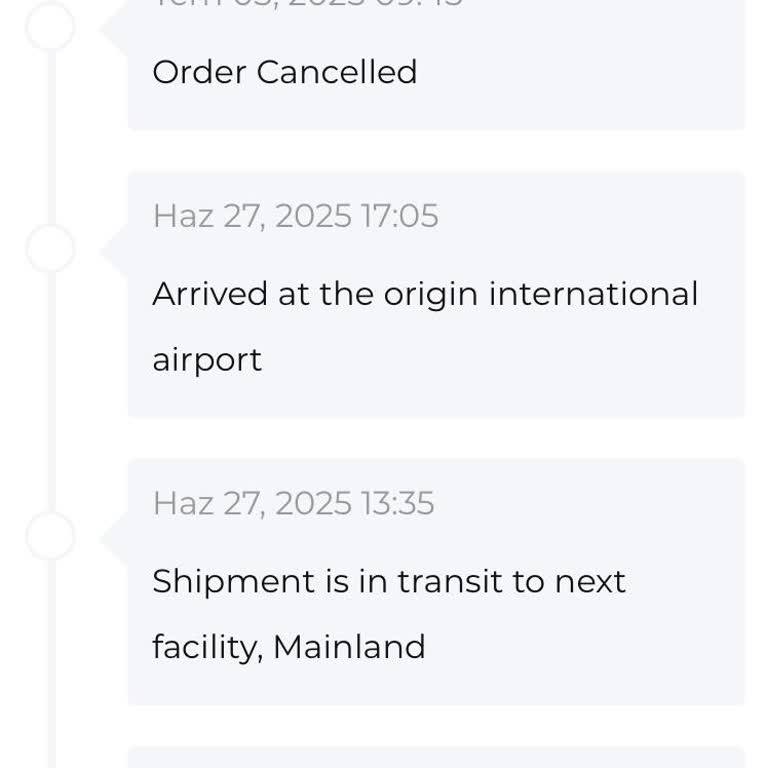The image size is (768, 768).
Task: Click the word Mainland in transit event
Action: pyautogui.click(x=349, y=647)
